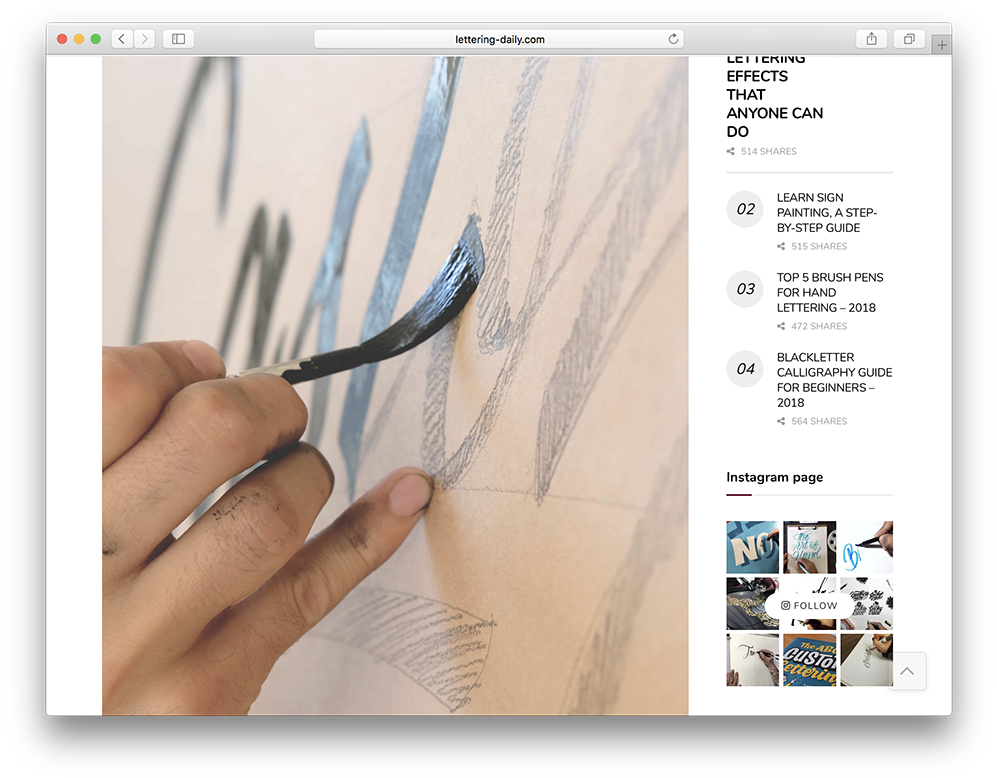Open a new tab
This screenshot has width=997, height=778.
click(x=941, y=43)
